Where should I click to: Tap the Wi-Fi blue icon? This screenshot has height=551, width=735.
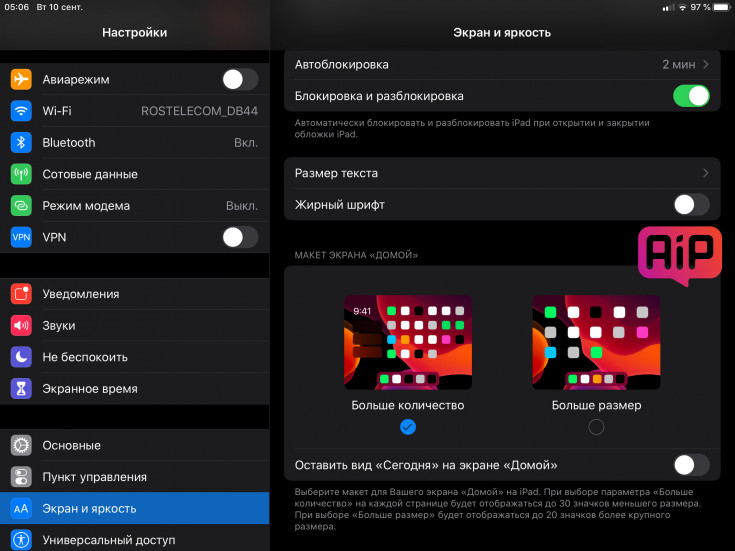coord(21,111)
